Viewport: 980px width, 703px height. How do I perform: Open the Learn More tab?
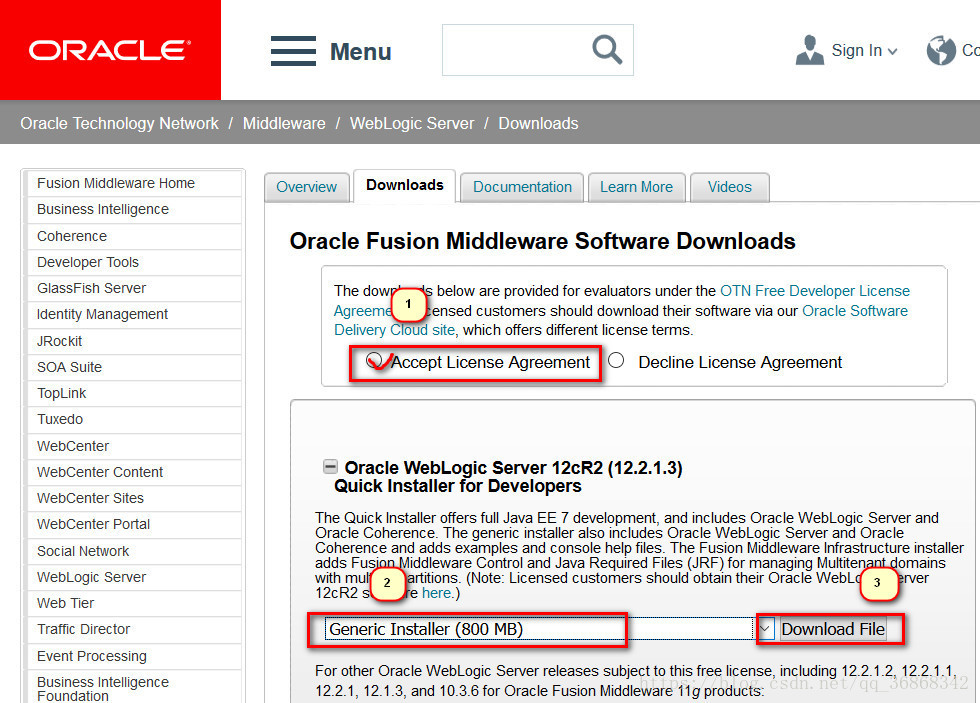(636, 187)
